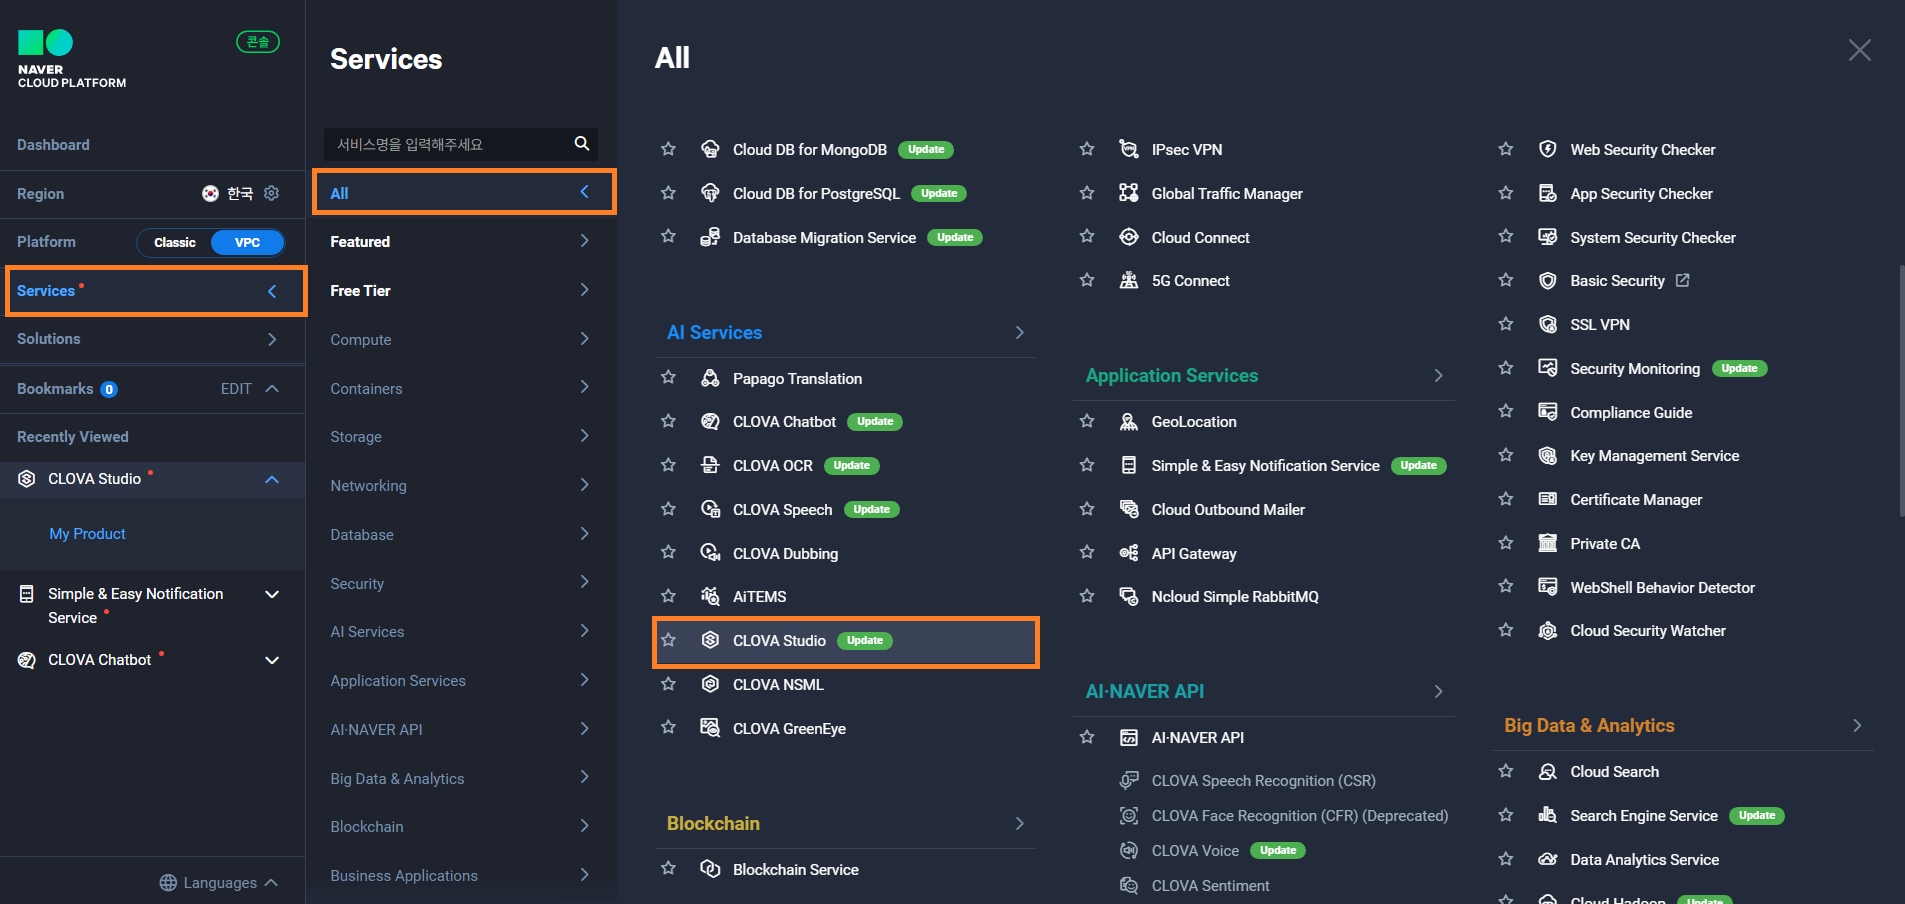1905x904 pixels.
Task: Collapse the CLOVA Studio recently viewed item
Action: (272, 480)
